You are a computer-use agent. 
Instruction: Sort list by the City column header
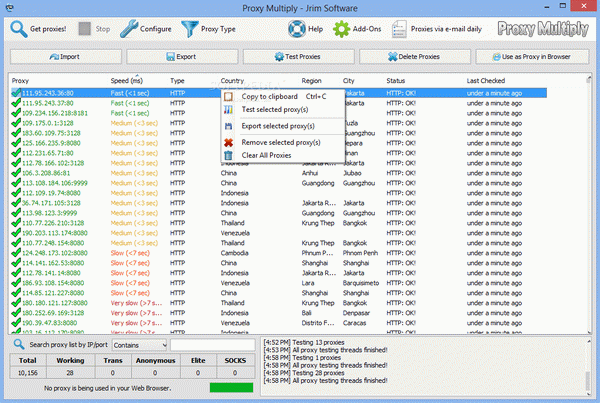(x=349, y=81)
